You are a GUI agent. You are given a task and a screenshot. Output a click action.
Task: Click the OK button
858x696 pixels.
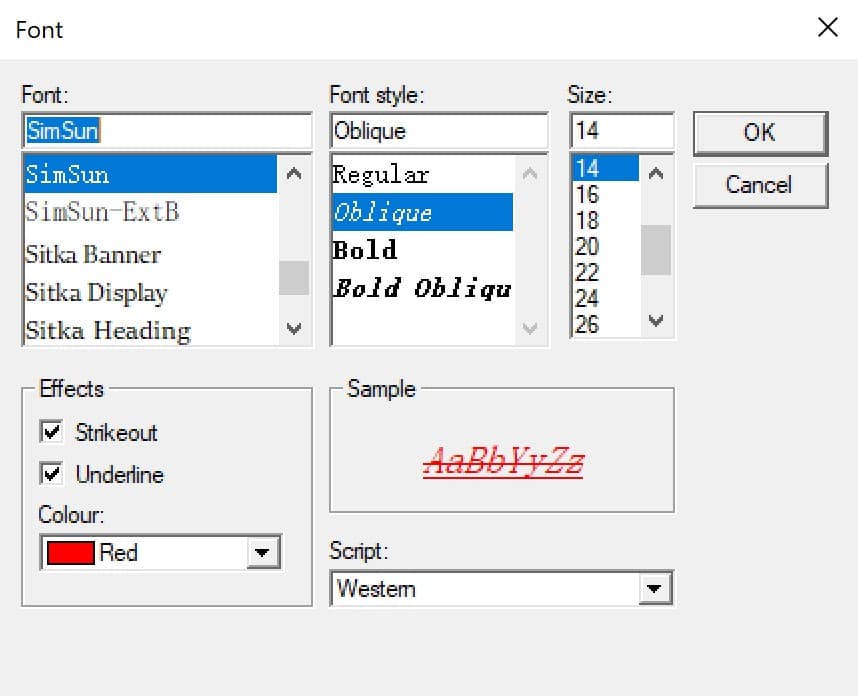pos(760,132)
